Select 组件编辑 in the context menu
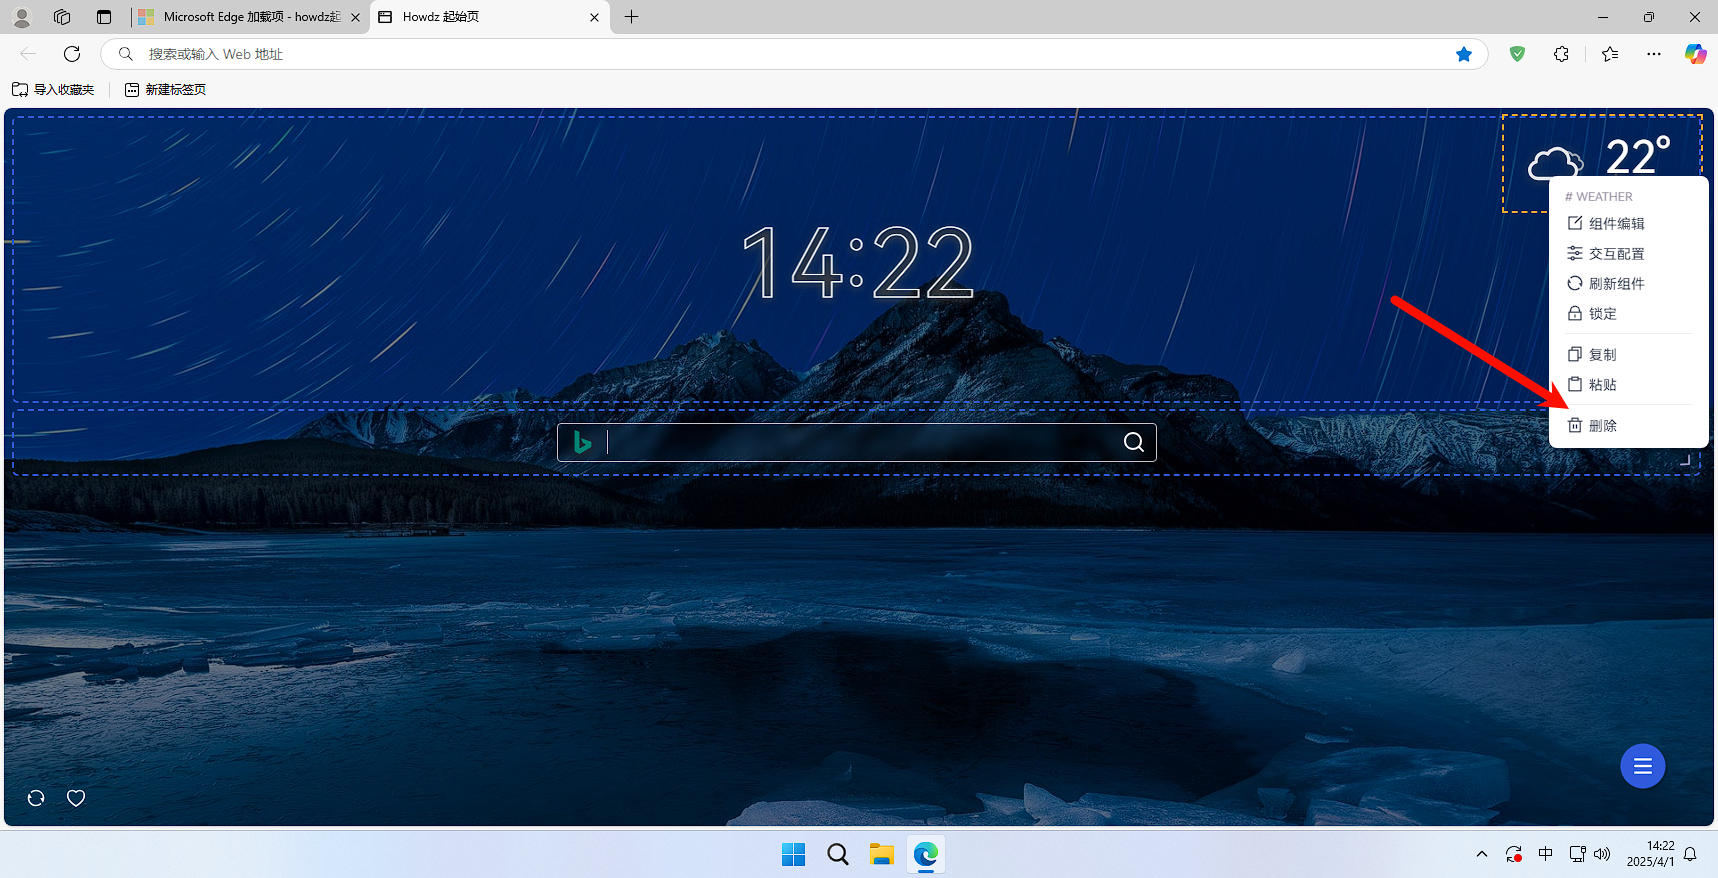The width and height of the screenshot is (1718, 878). point(1628,223)
